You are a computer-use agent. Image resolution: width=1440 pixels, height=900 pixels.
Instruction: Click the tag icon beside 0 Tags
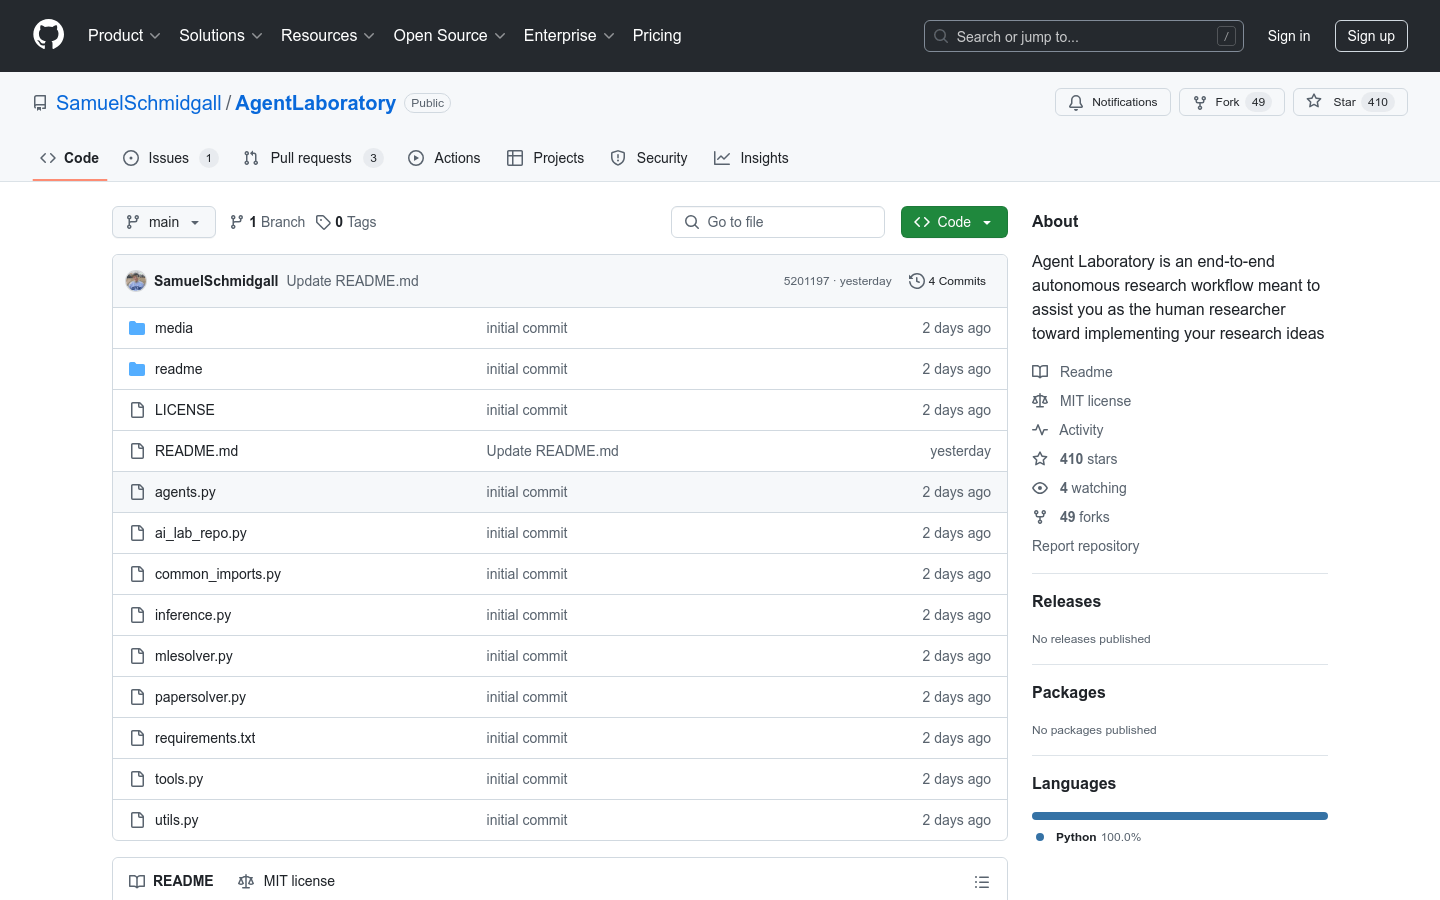coord(323,222)
